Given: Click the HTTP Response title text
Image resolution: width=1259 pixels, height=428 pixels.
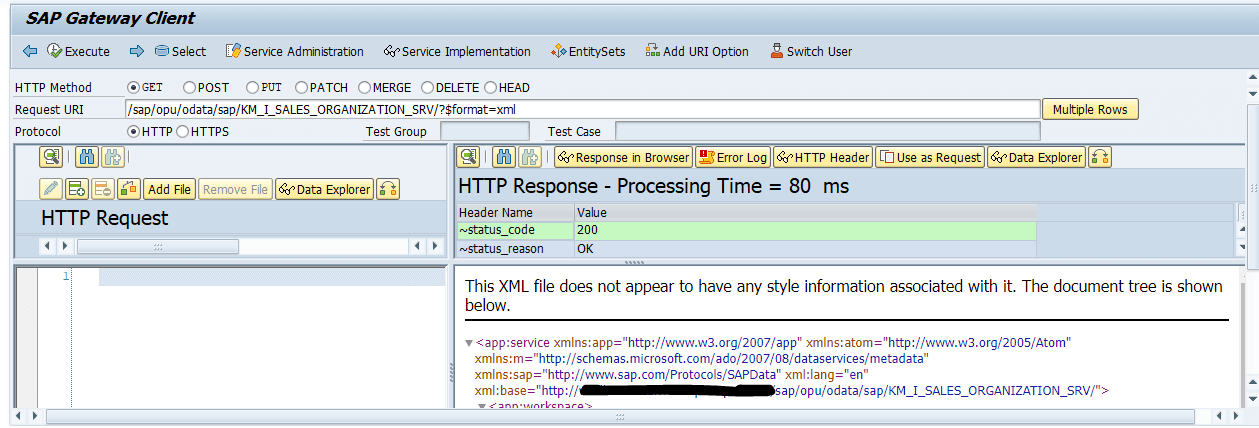Looking at the screenshot, I should tap(653, 186).
